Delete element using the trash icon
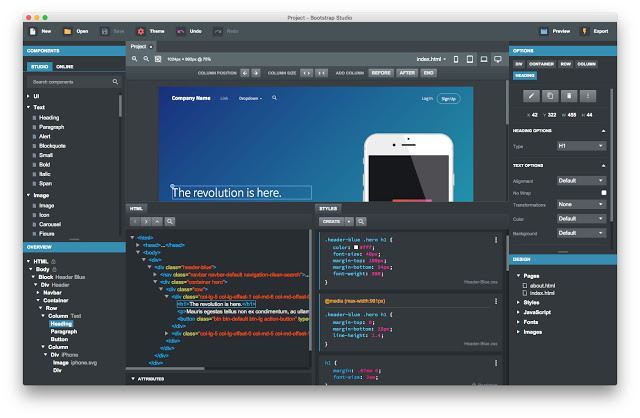The height and width of the screenshot is (418, 640). pos(568,96)
